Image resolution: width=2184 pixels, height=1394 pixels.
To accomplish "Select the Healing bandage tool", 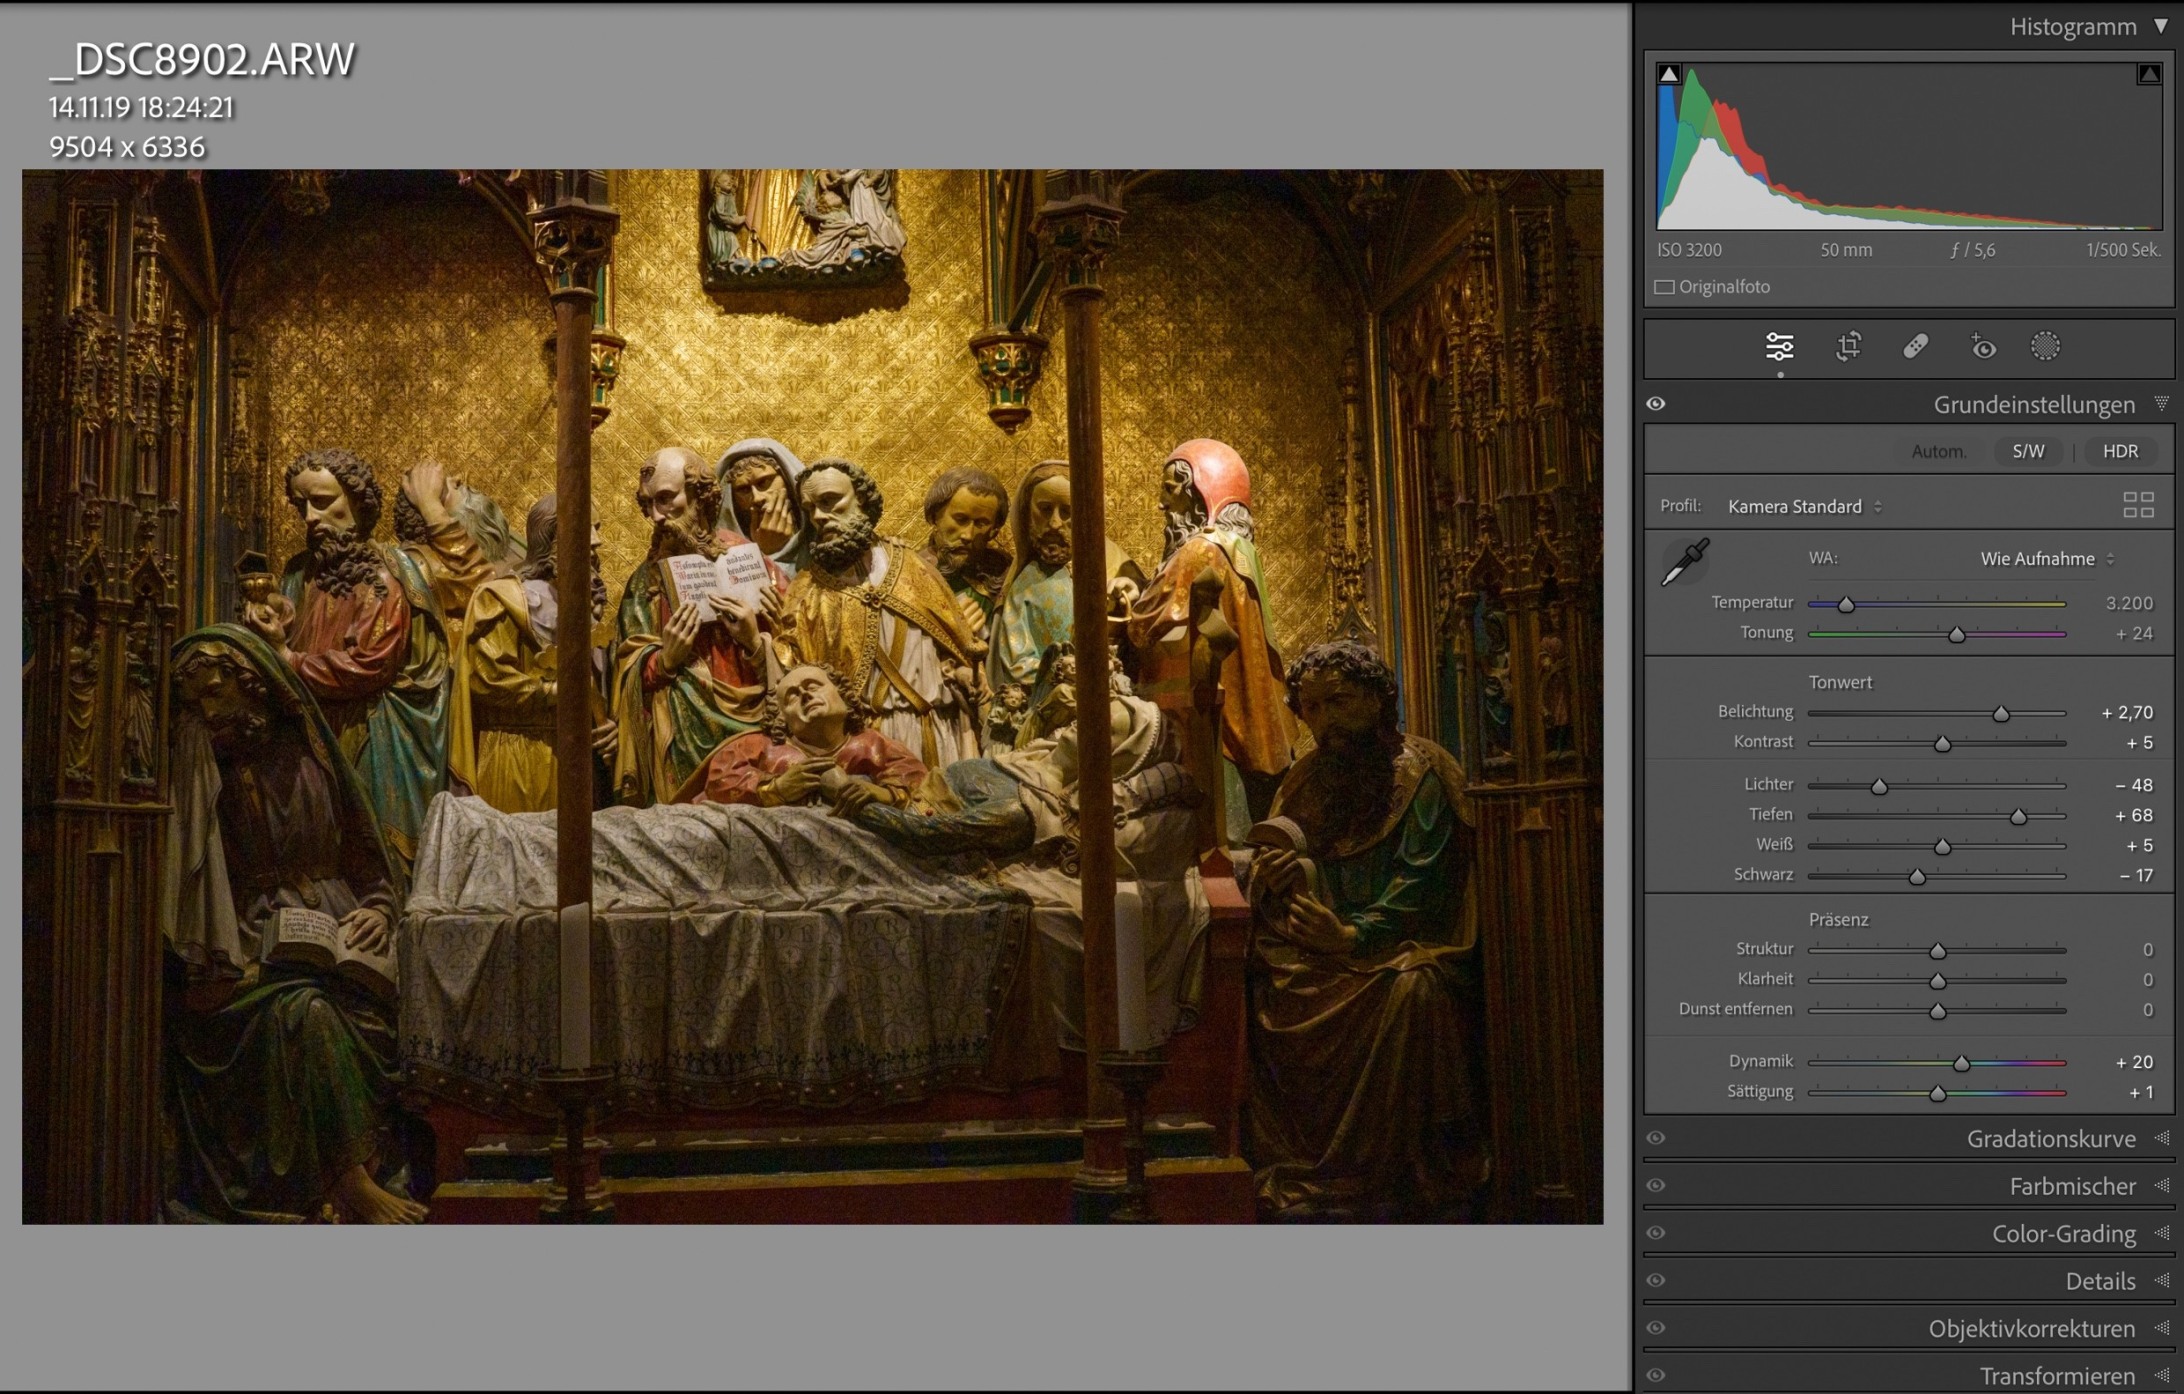I will tap(1914, 346).
